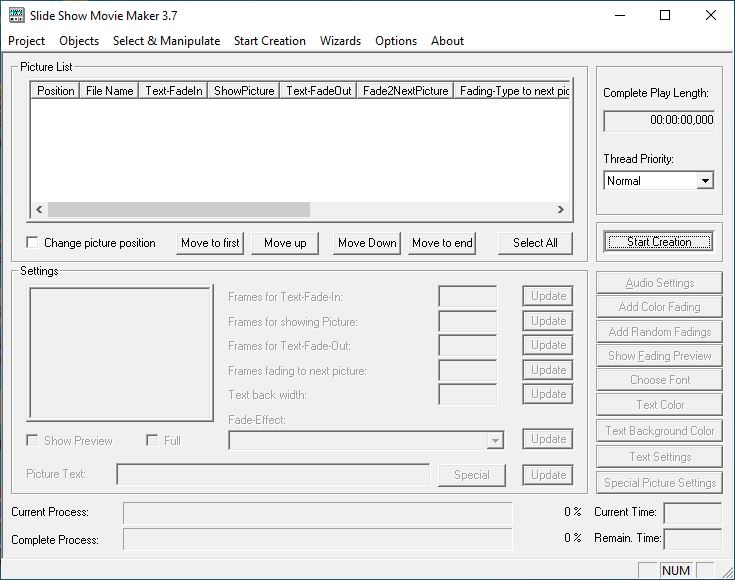Click the picture list right scroll arrow
This screenshot has height=580, width=735.
(561, 209)
